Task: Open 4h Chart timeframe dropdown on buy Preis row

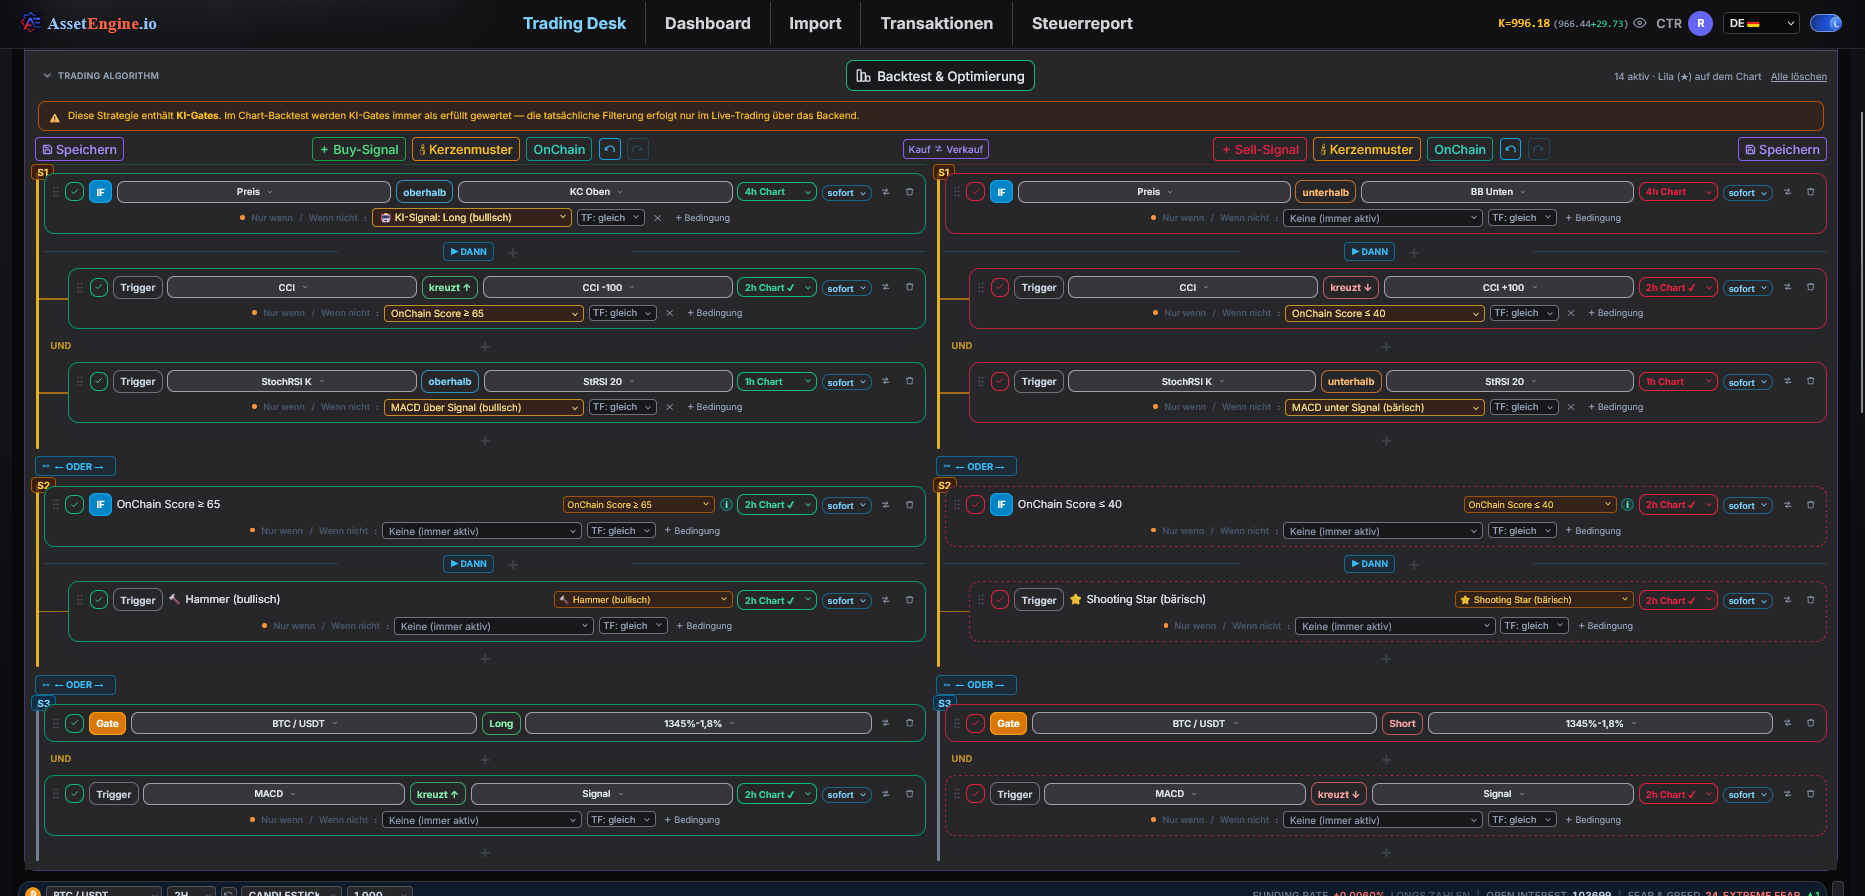Action: tap(778, 192)
